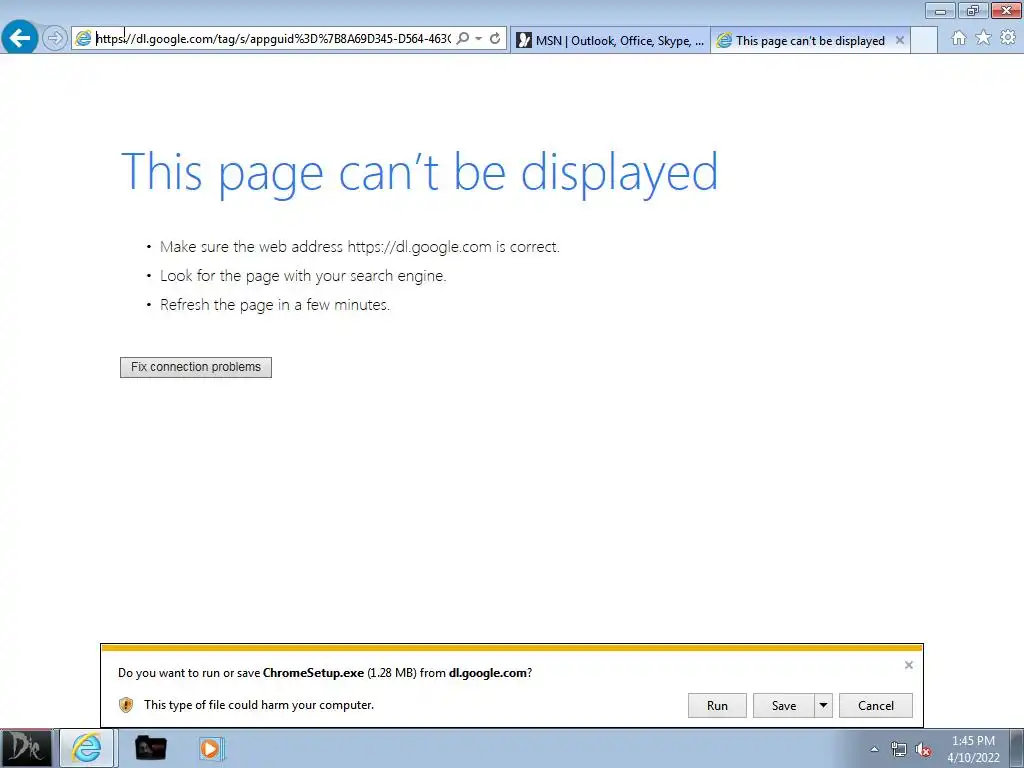Screen dimensions: 1024x768
Task: Click Internet Explorer taskbar icon
Action: pos(87,748)
